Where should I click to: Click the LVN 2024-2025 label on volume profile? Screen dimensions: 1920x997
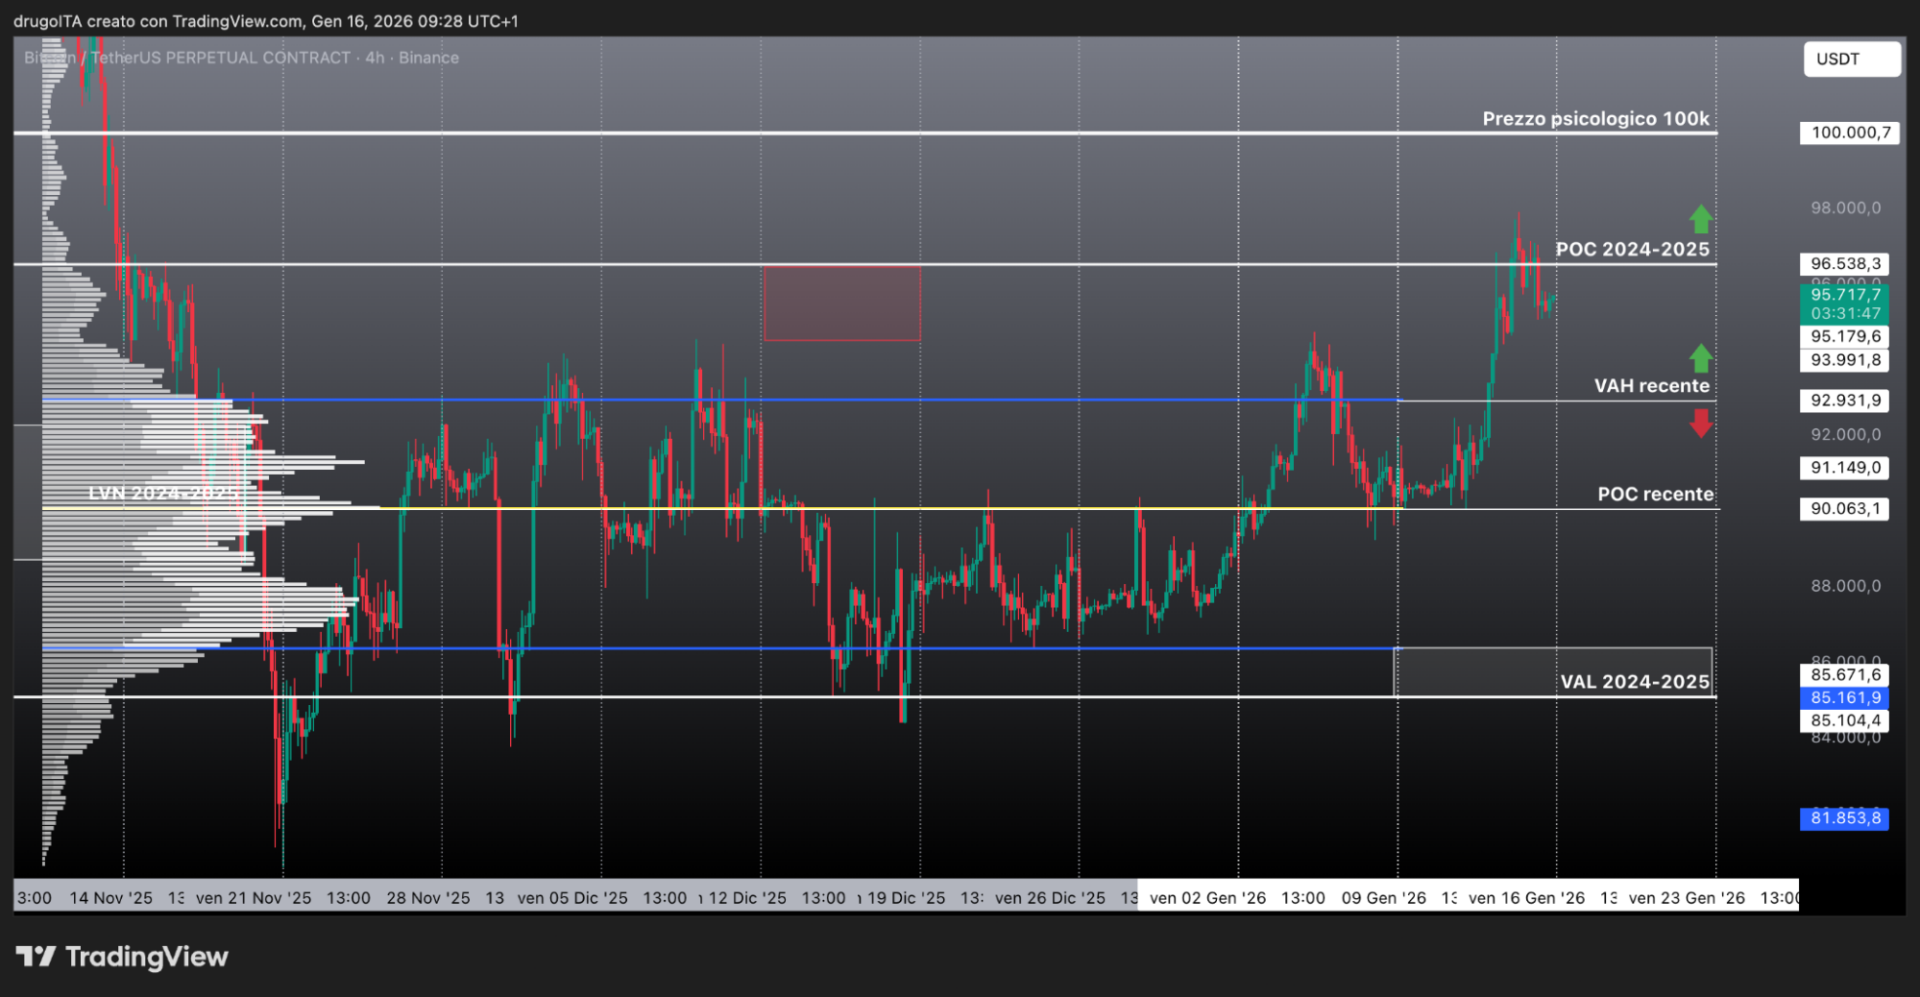164,493
